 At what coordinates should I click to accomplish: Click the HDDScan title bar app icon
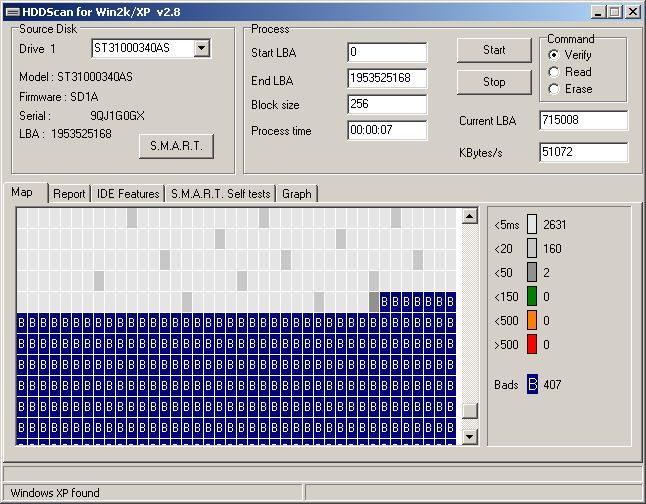(12, 12)
